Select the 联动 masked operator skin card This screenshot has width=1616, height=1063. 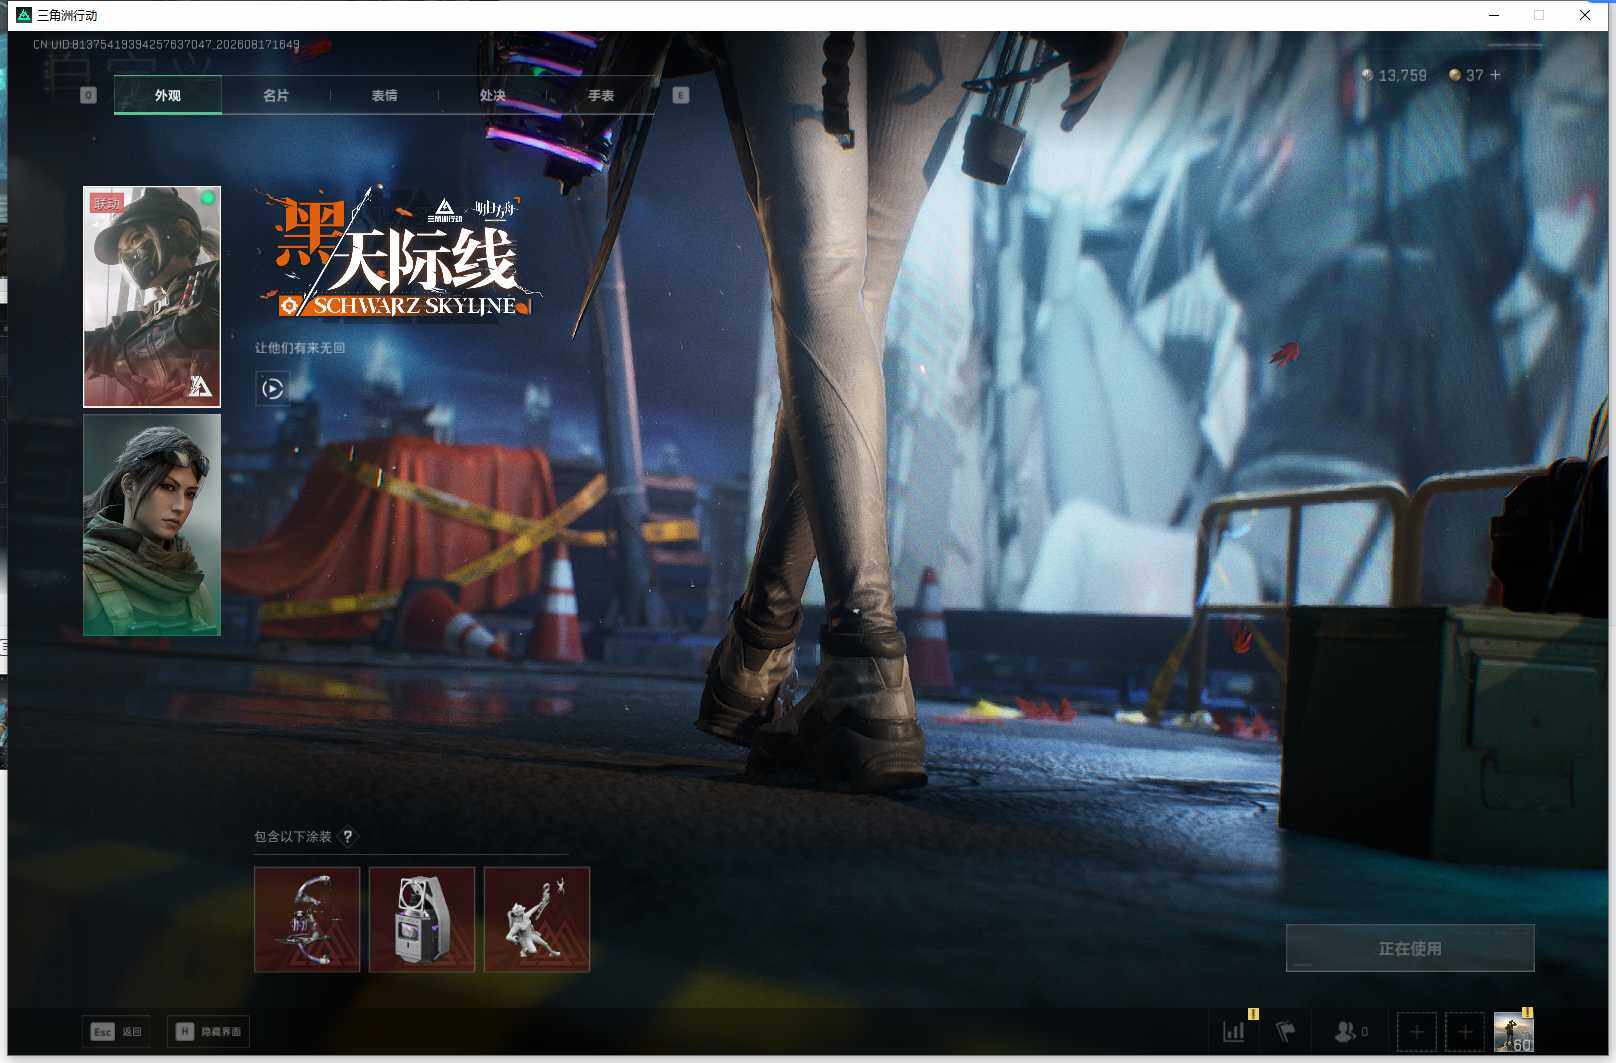coord(152,297)
